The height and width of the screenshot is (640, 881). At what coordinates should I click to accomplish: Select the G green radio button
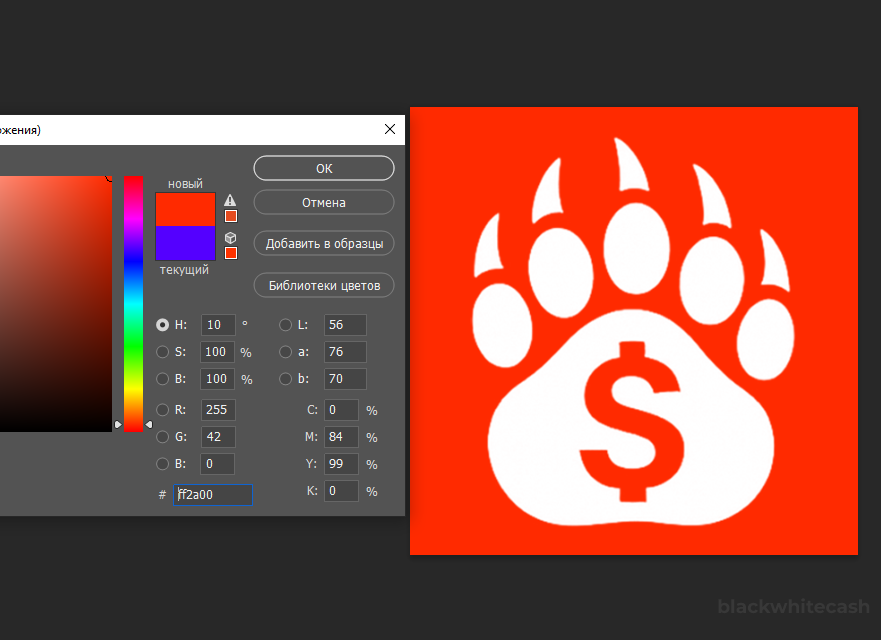(163, 437)
